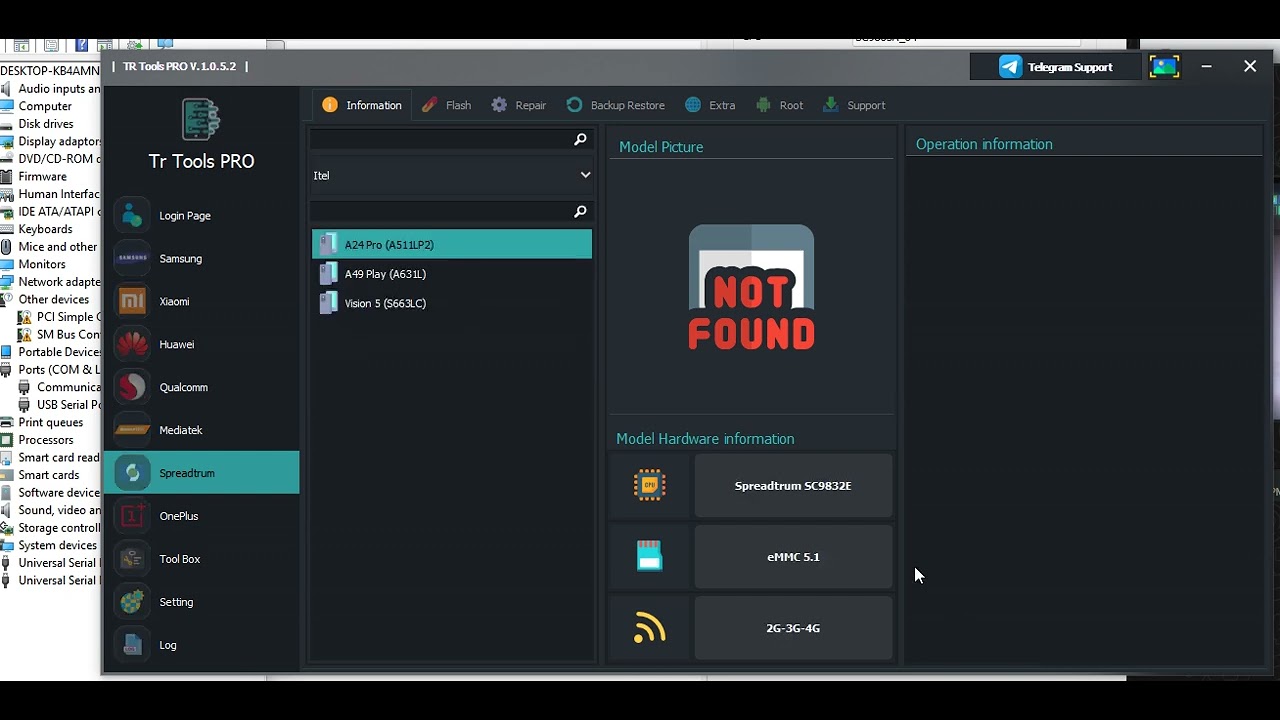
Task: Select Print queues in Device Manager
Action: pos(50,422)
